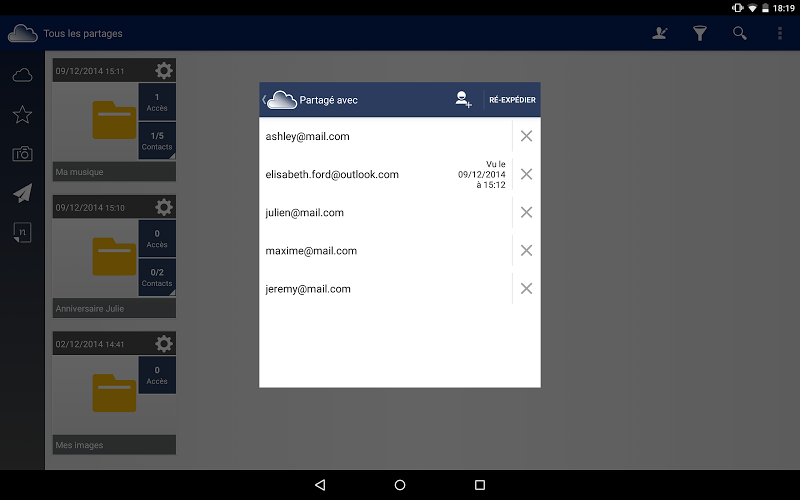
Task: Open shares paper plane in the sidebar
Action: [x=22, y=193]
